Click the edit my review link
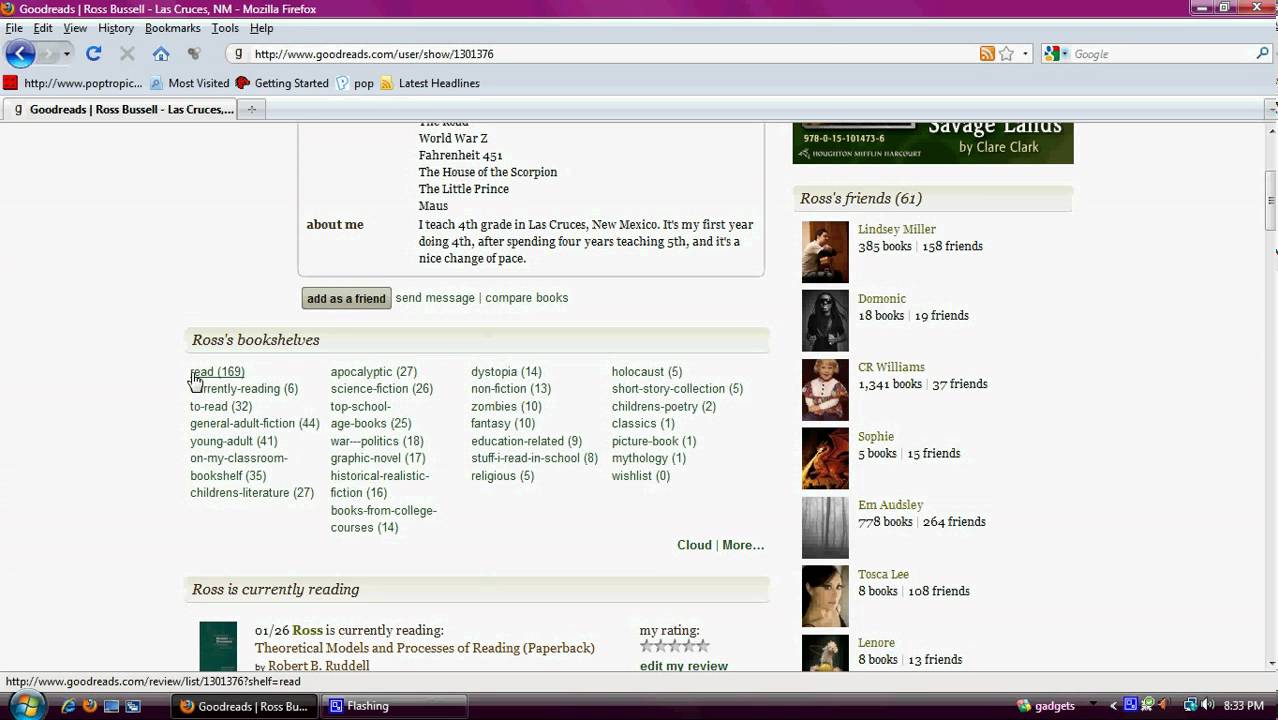The width and height of the screenshot is (1278, 720). coord(684,666)
